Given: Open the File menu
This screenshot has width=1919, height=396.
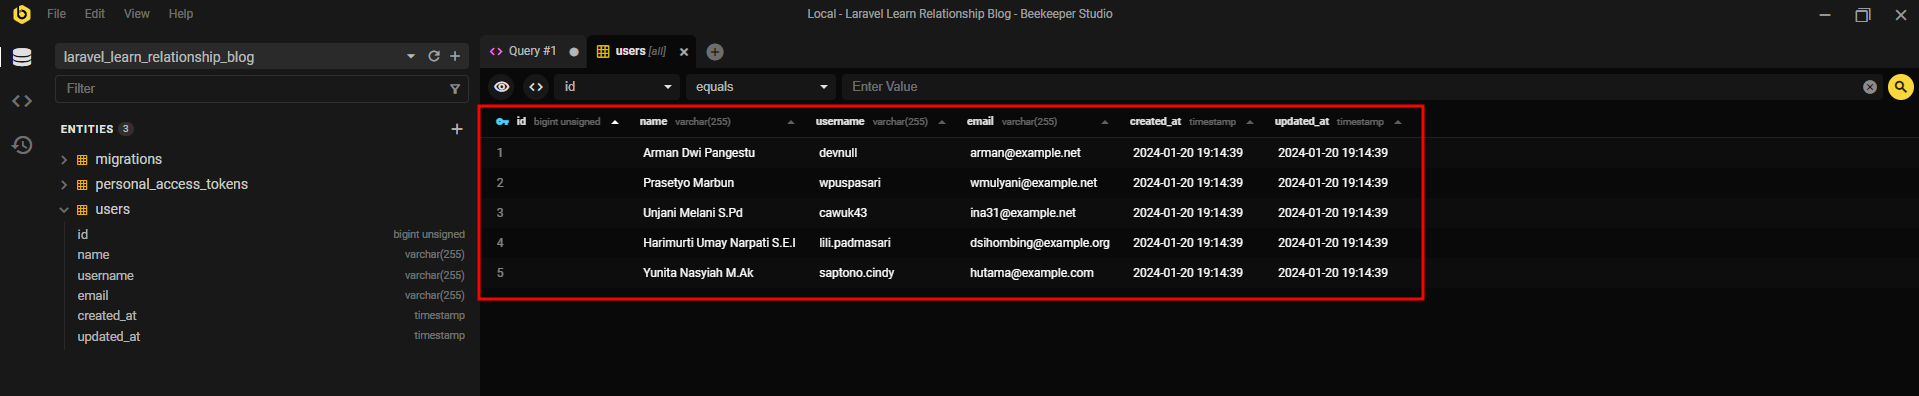Looking at the screenshot, I should [57, 14].
